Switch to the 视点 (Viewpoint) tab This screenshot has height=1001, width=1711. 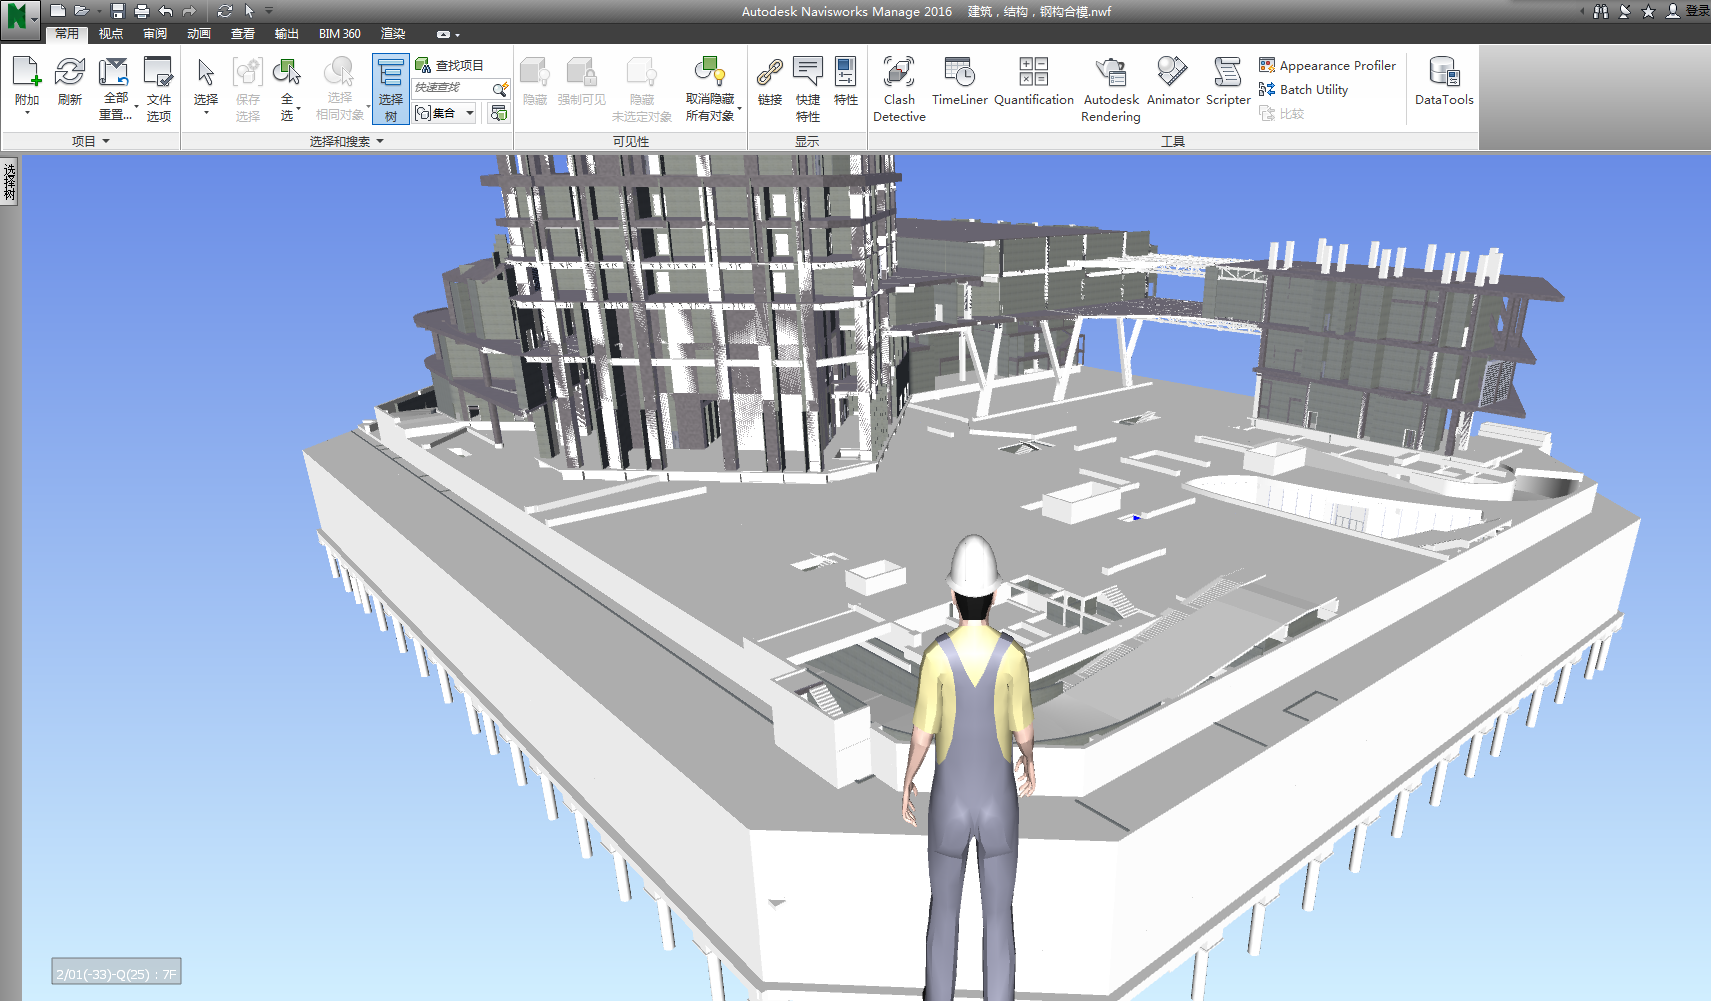click(111, 34)
